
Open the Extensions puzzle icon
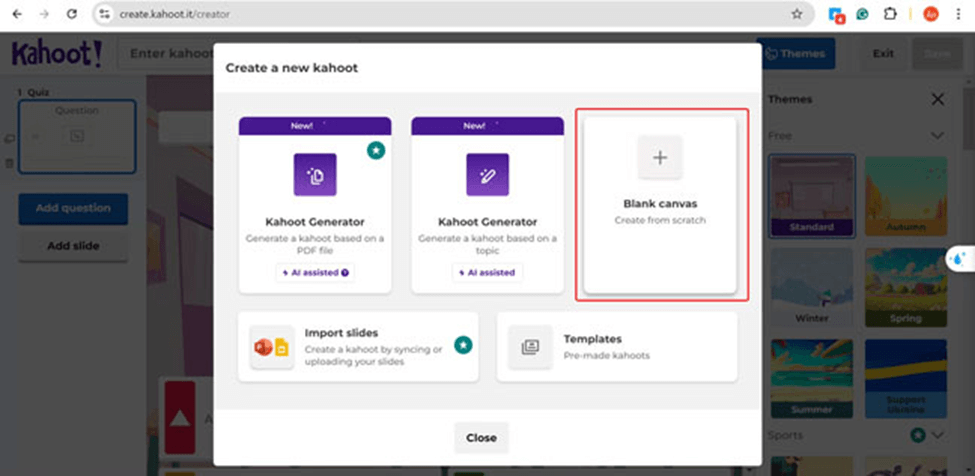click(890, 14)
